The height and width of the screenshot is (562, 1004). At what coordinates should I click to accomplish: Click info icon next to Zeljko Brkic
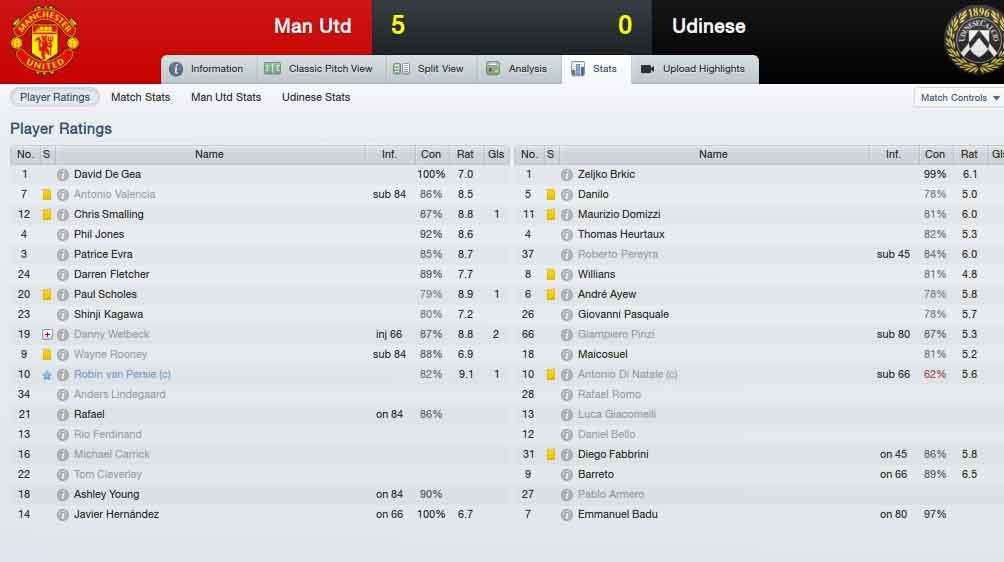point(566,175)
